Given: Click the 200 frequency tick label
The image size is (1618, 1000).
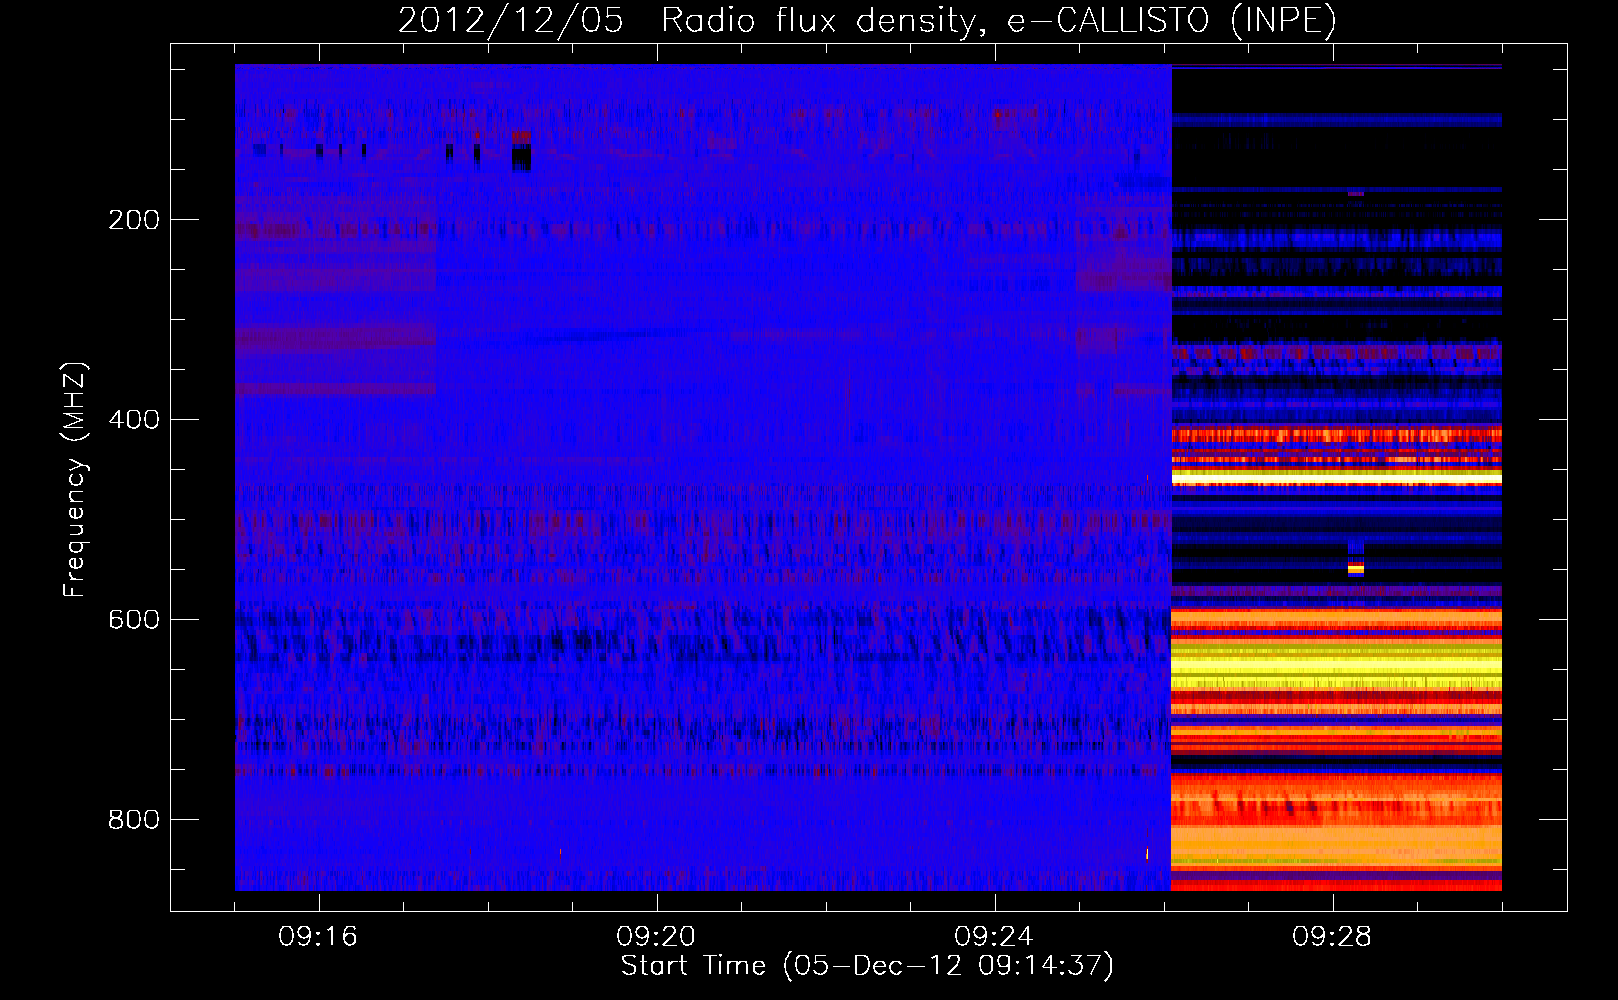Looking at the screenshot, I should 134,219.
